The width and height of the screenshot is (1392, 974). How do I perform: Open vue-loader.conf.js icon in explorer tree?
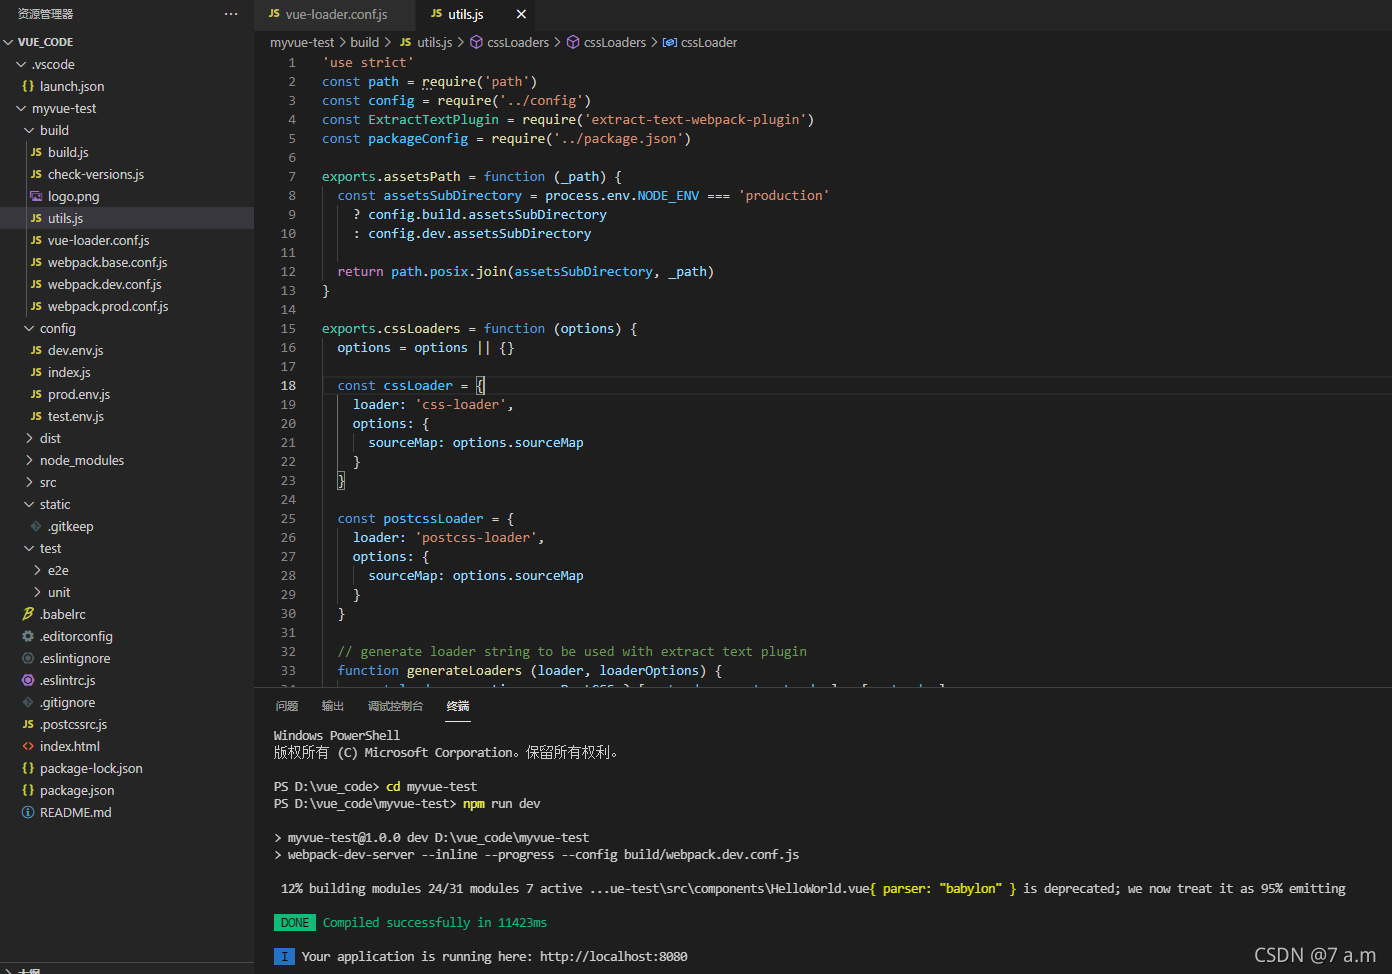36,240
